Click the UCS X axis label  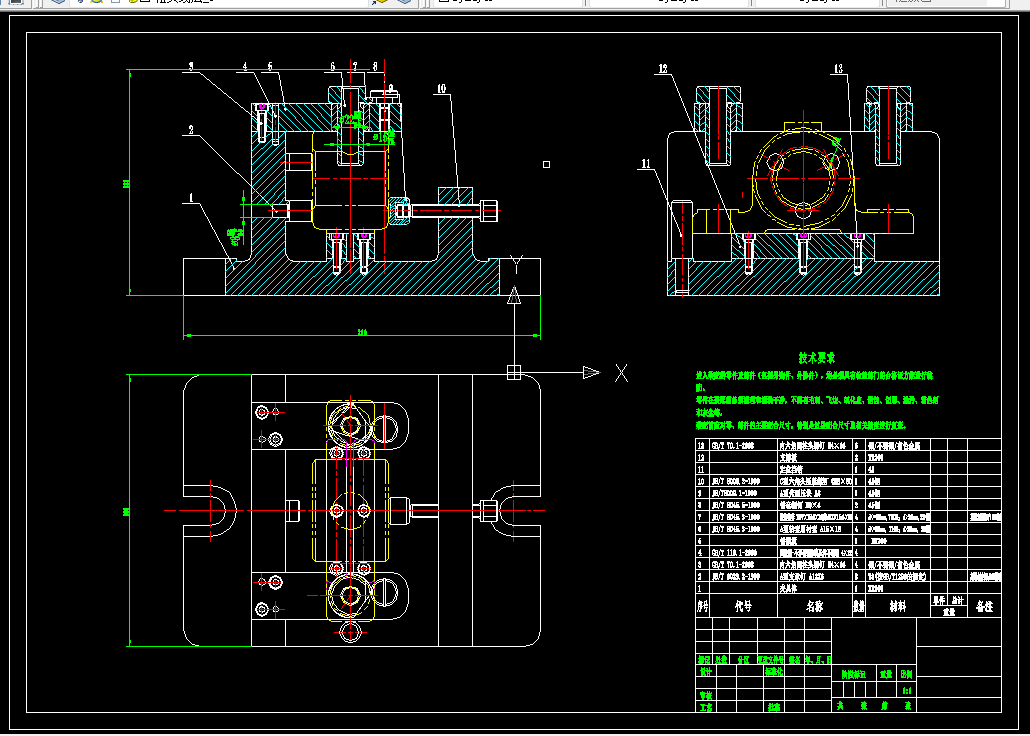click(621, 373)
